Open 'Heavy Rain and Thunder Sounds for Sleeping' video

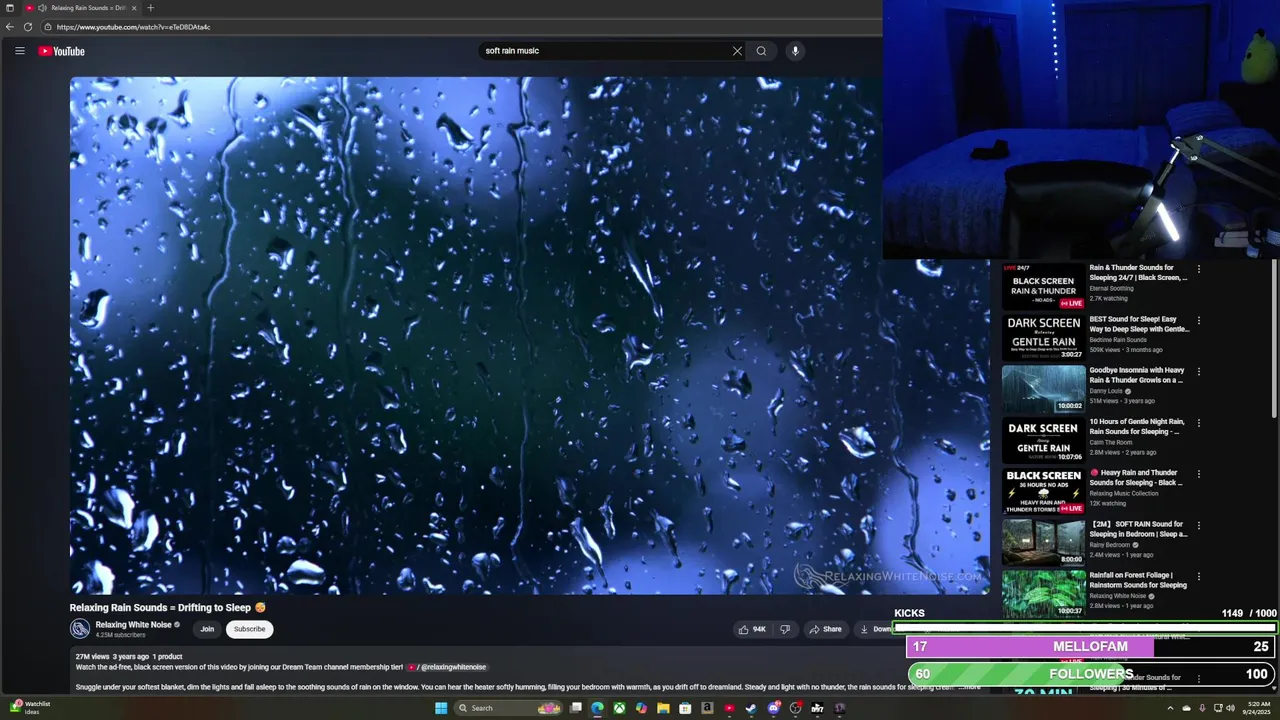click(1136, 478)
